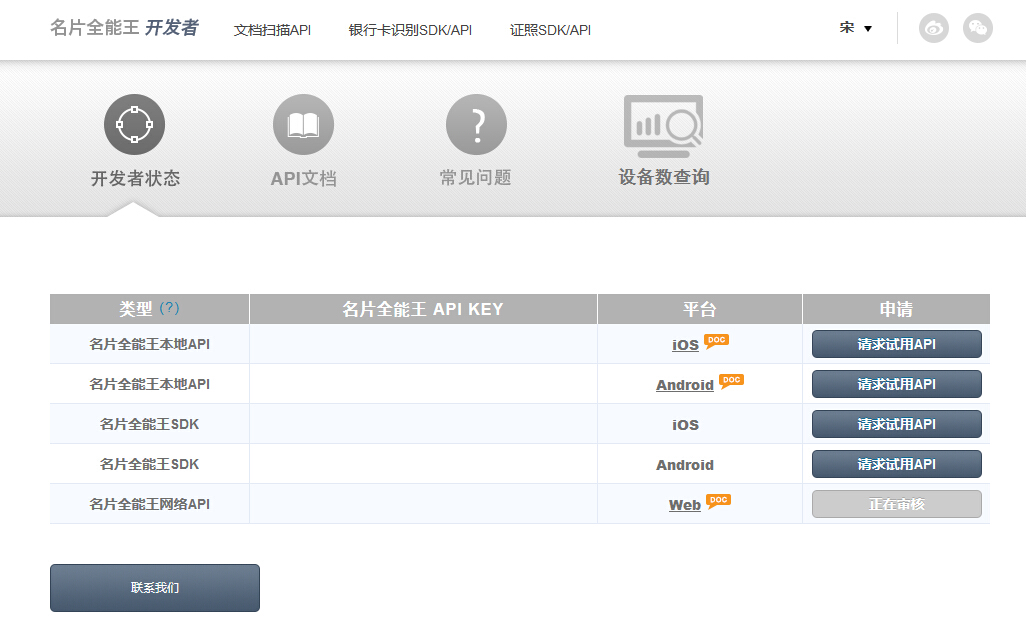Click the 常见问题 question mark icon
Screen dimensions: 1026x620
pyautogui.click(x=476, y=125)
